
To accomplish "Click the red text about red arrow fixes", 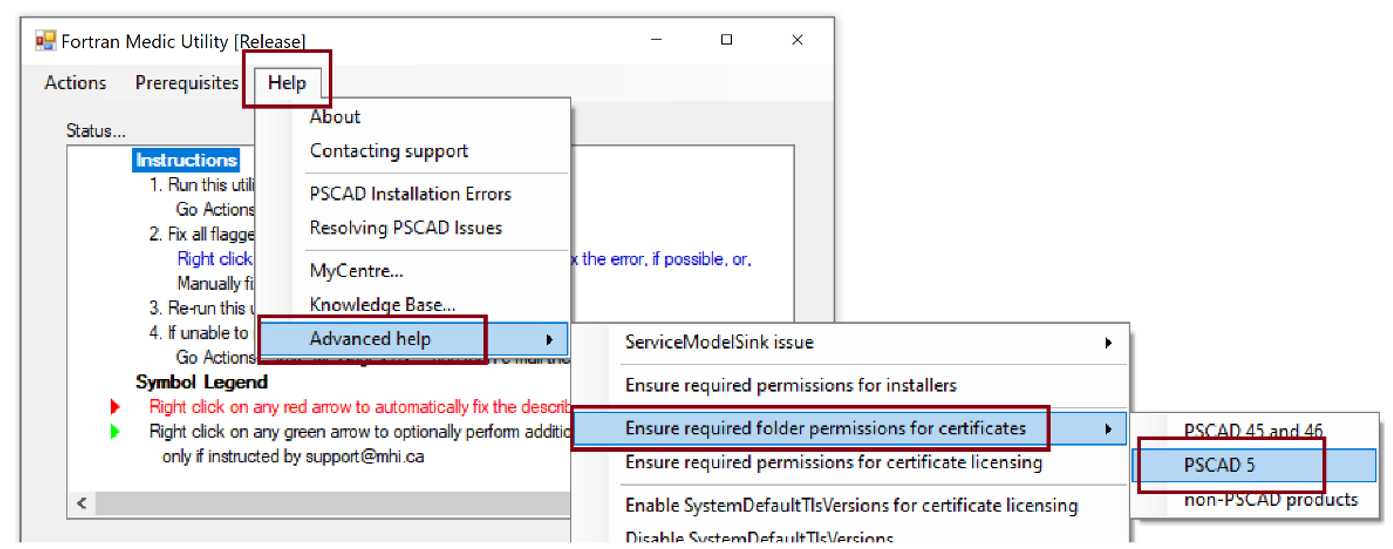I will pos(361,407).
